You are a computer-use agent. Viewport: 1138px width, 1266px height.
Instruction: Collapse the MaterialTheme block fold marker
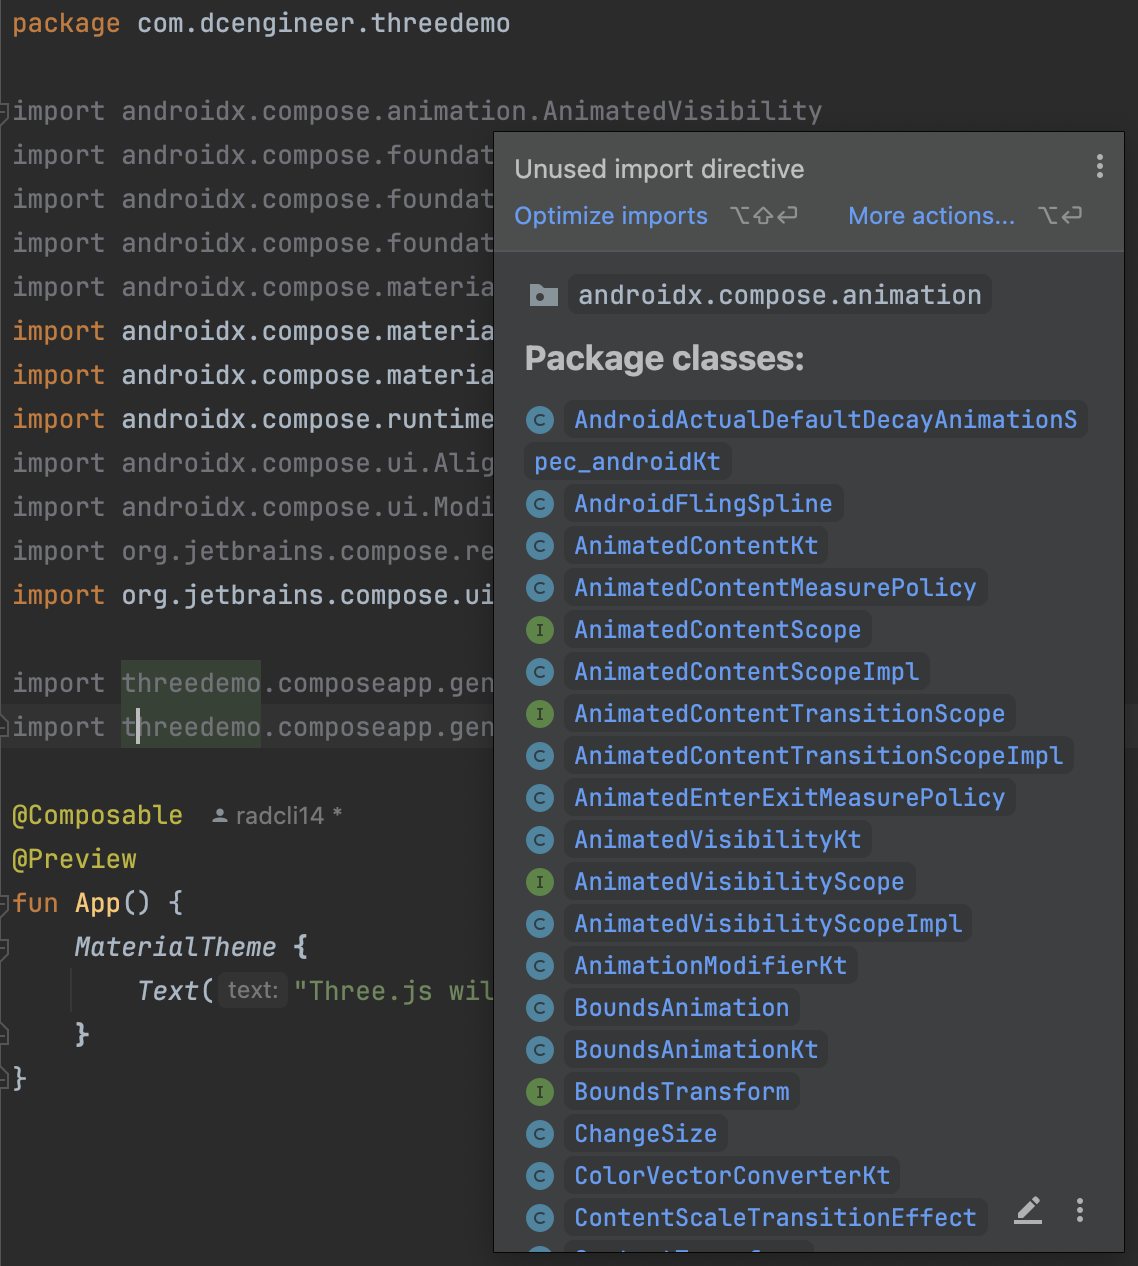(x=5, y=947)
